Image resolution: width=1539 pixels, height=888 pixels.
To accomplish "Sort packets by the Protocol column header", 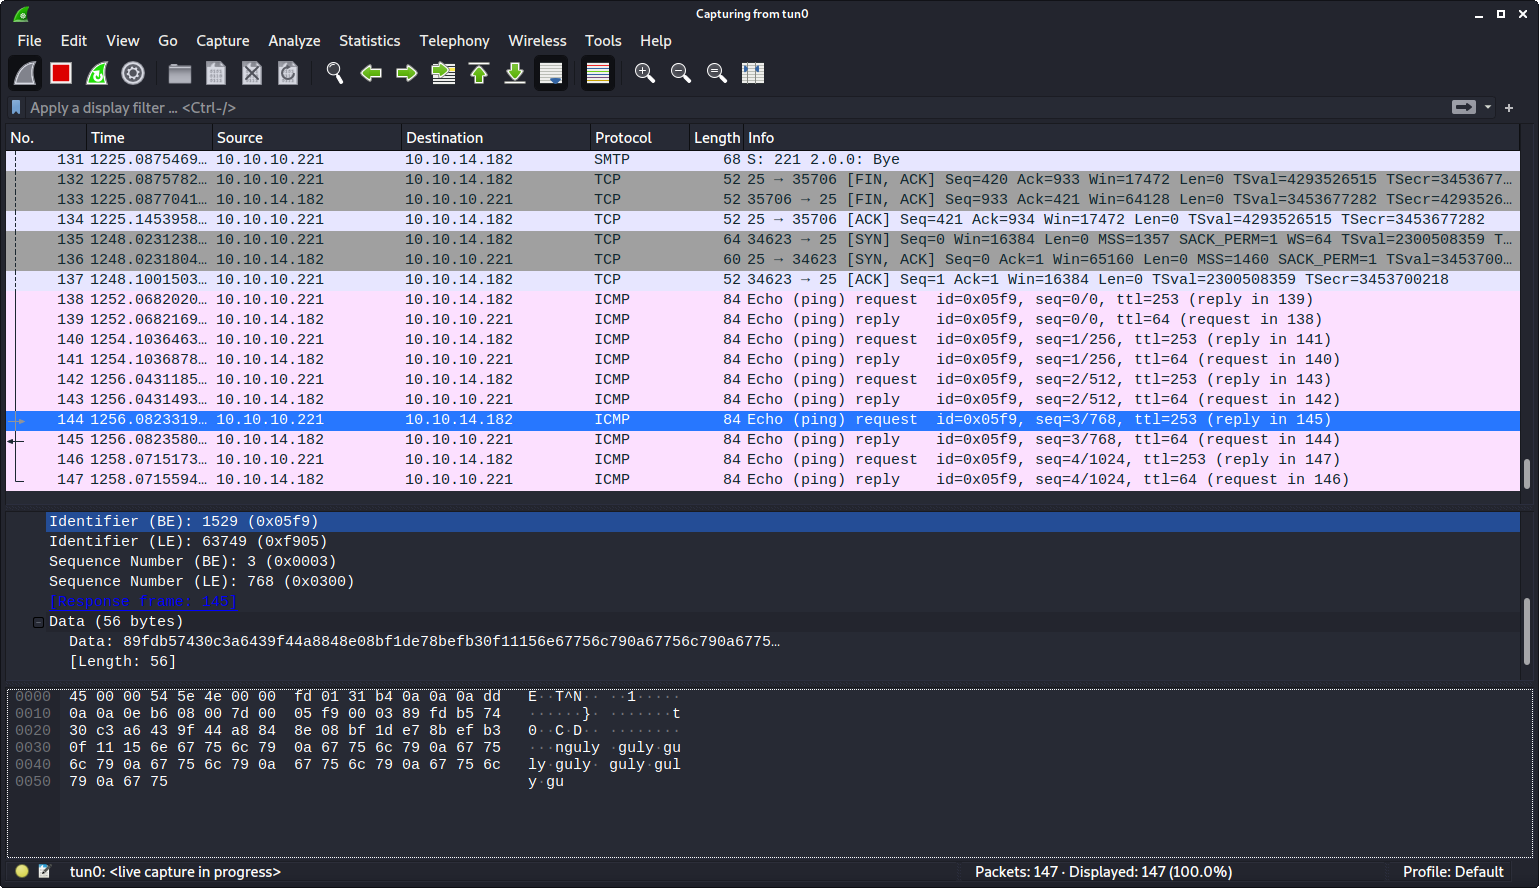I will click(x=623, y=138).
